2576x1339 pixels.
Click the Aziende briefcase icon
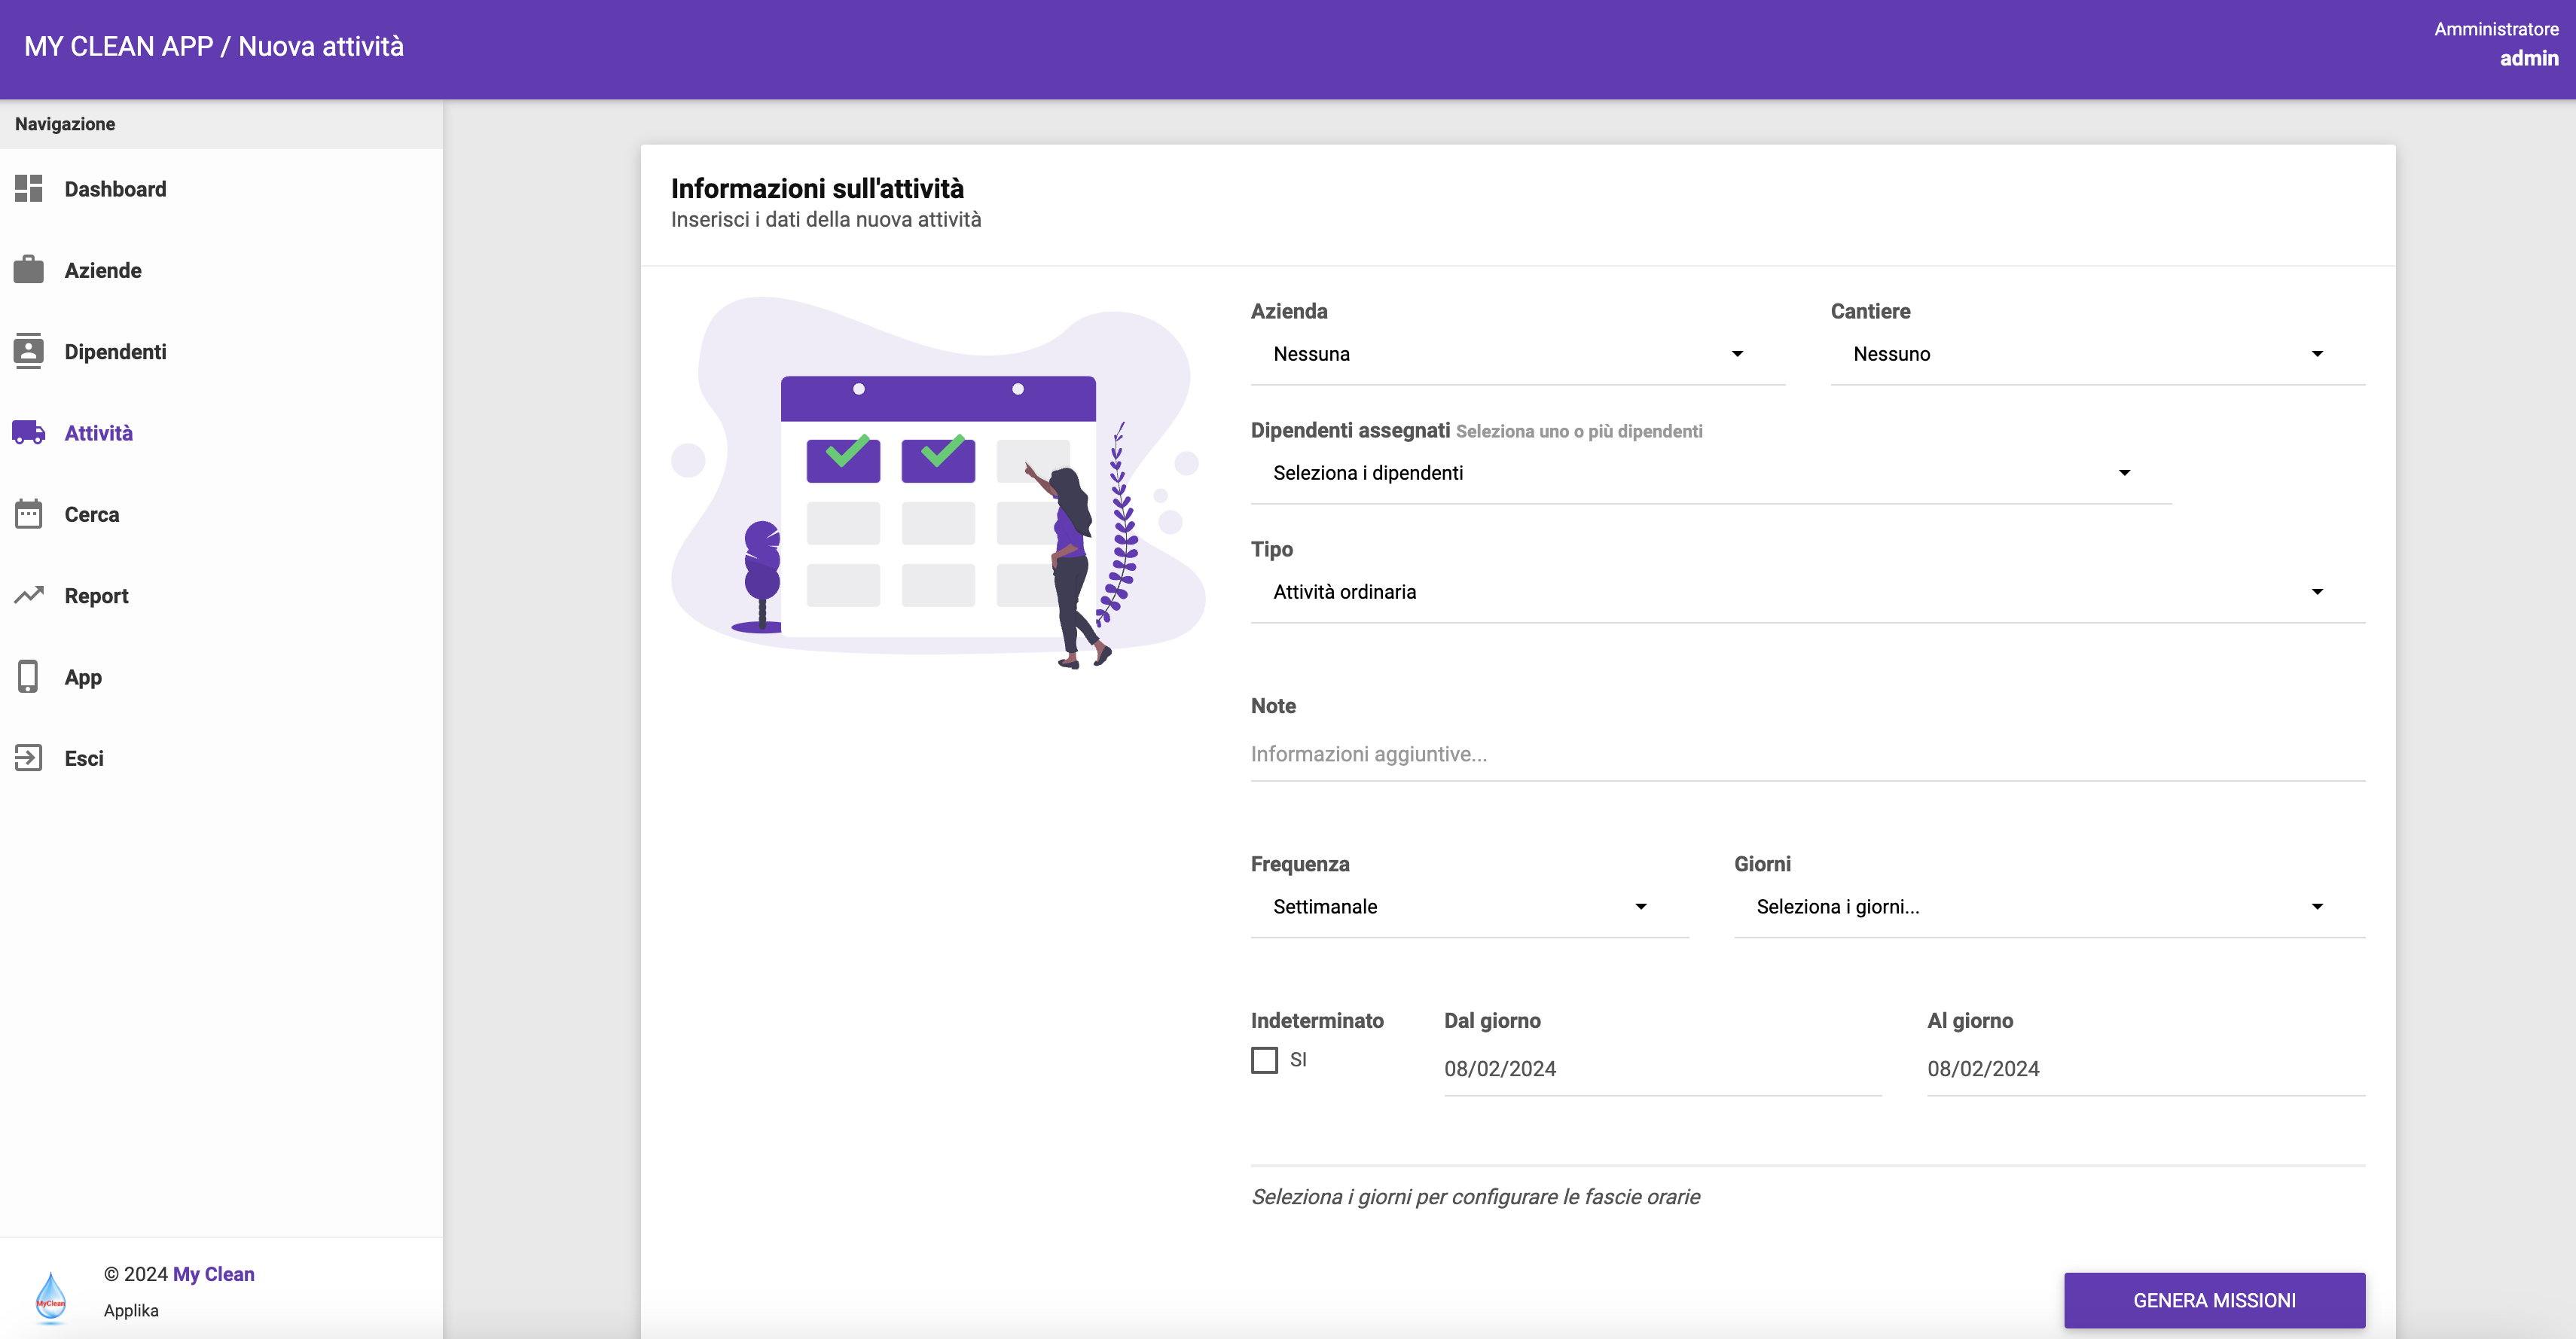tap(29, 270)
